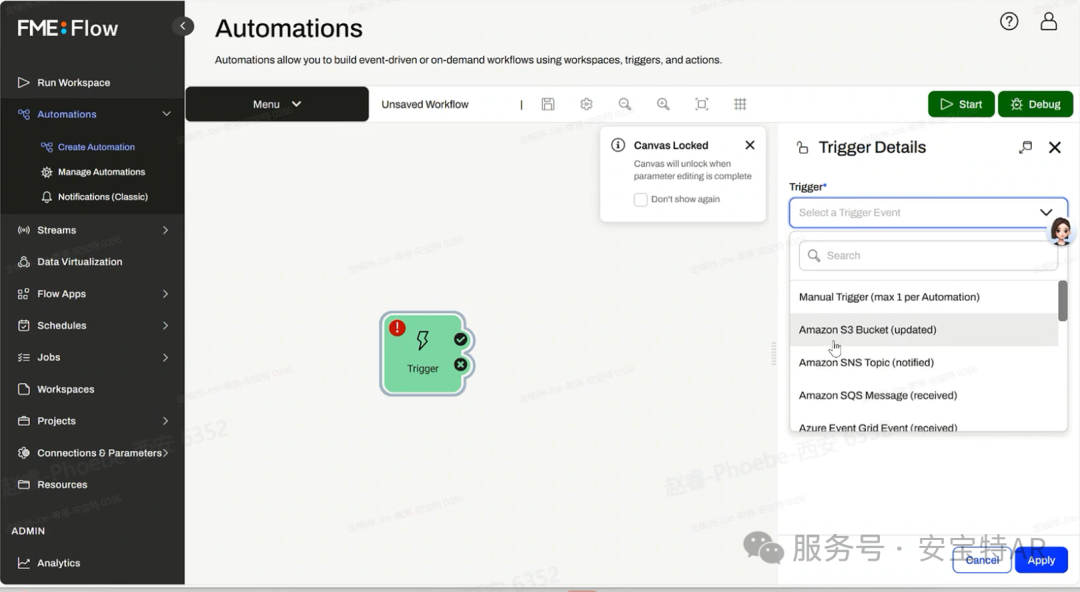Viewport: 1080px width, 592px height.
Task: Expand the Projects sidebar section
Action: [165, 421]
